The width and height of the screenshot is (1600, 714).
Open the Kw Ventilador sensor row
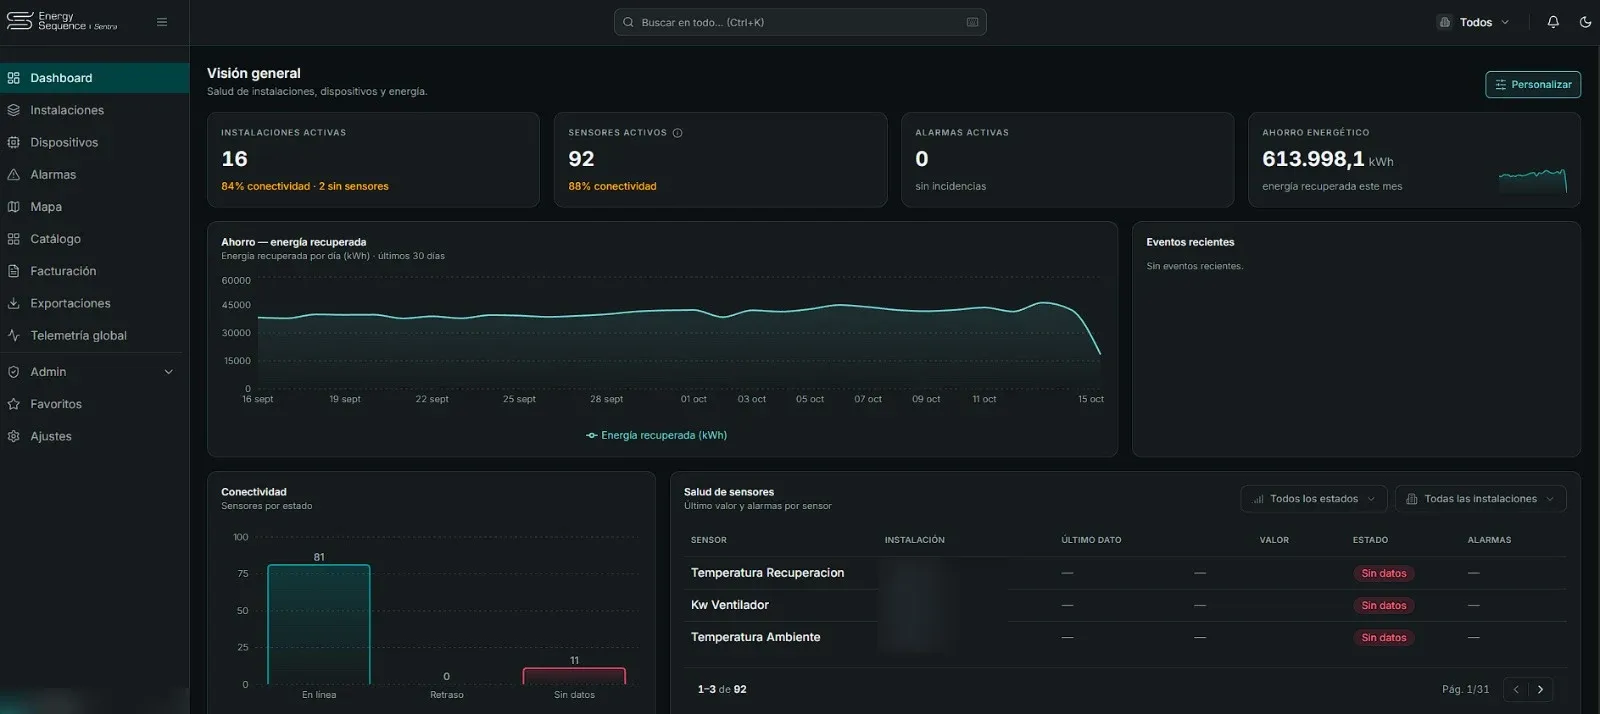point(1125,605)
